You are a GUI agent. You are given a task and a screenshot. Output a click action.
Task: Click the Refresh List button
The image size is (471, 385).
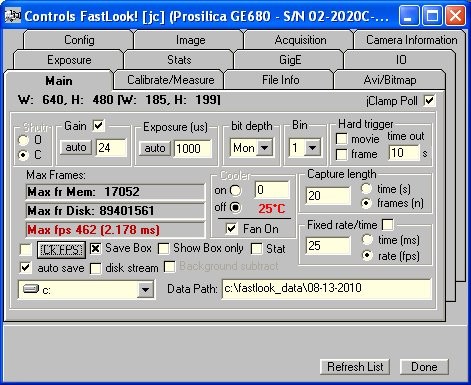point(355,367)
